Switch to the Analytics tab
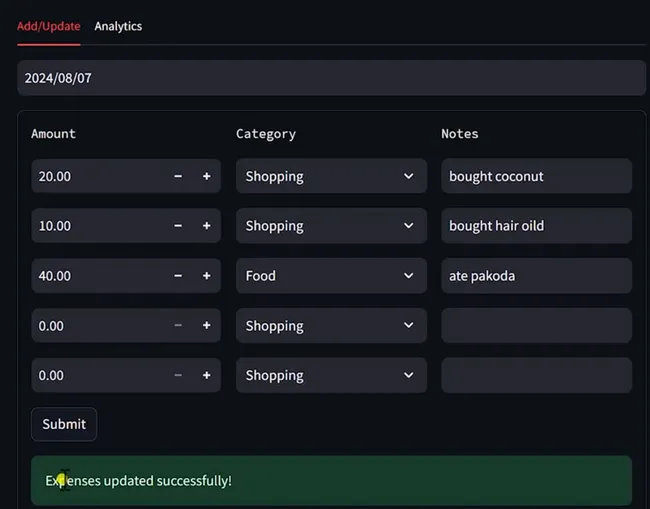 [118, 26]
